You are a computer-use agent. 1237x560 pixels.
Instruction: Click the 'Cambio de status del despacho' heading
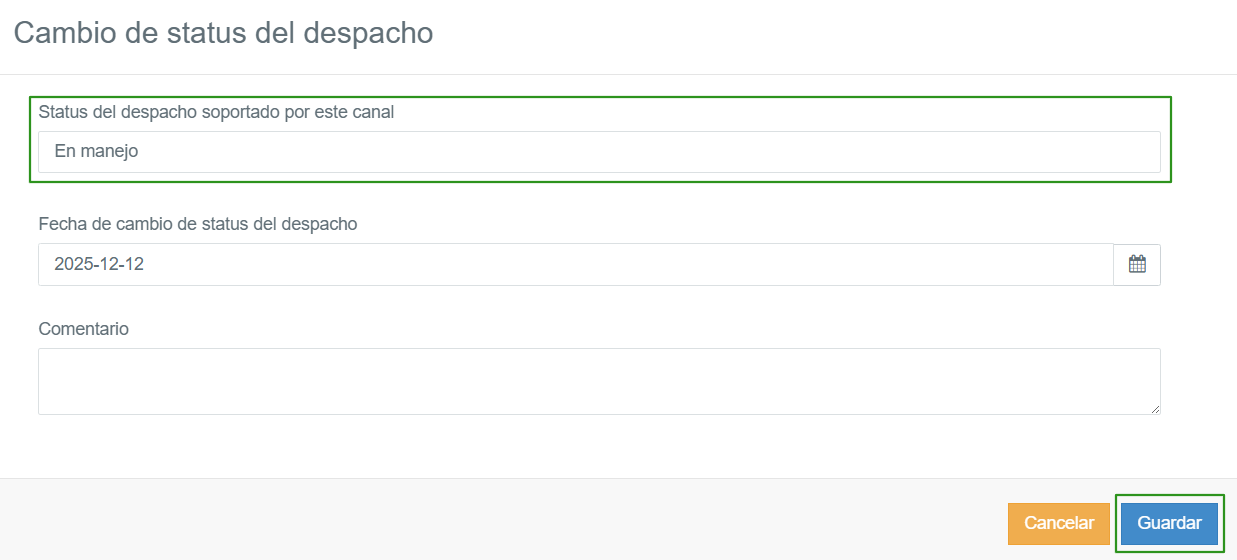pos(223,32)
